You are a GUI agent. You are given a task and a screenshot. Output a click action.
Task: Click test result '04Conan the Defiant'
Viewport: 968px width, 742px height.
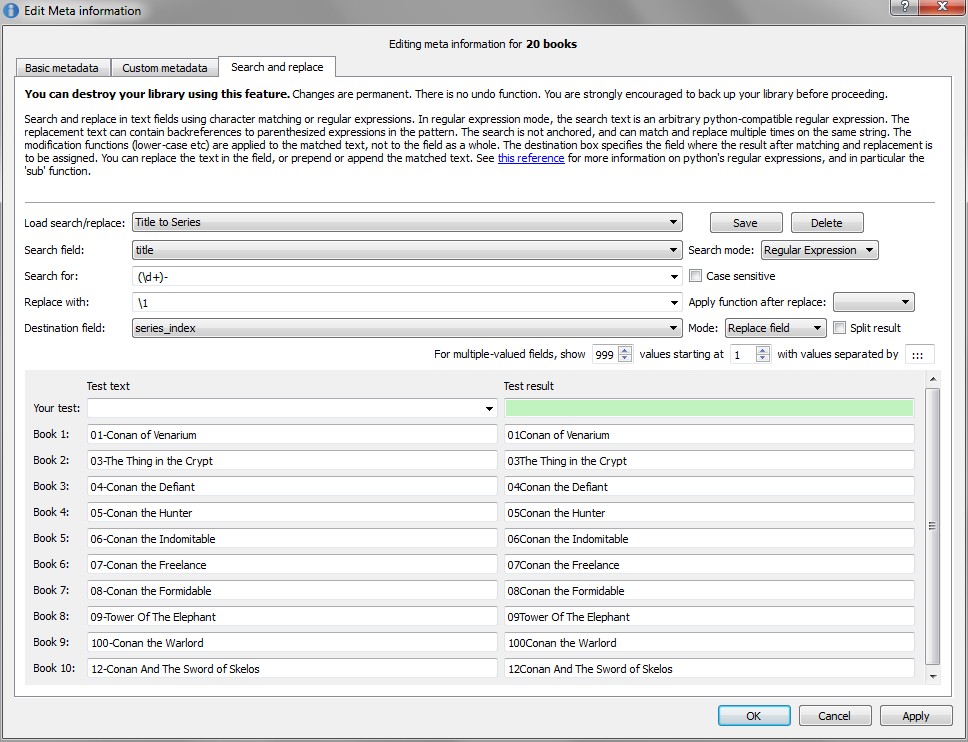709,486
